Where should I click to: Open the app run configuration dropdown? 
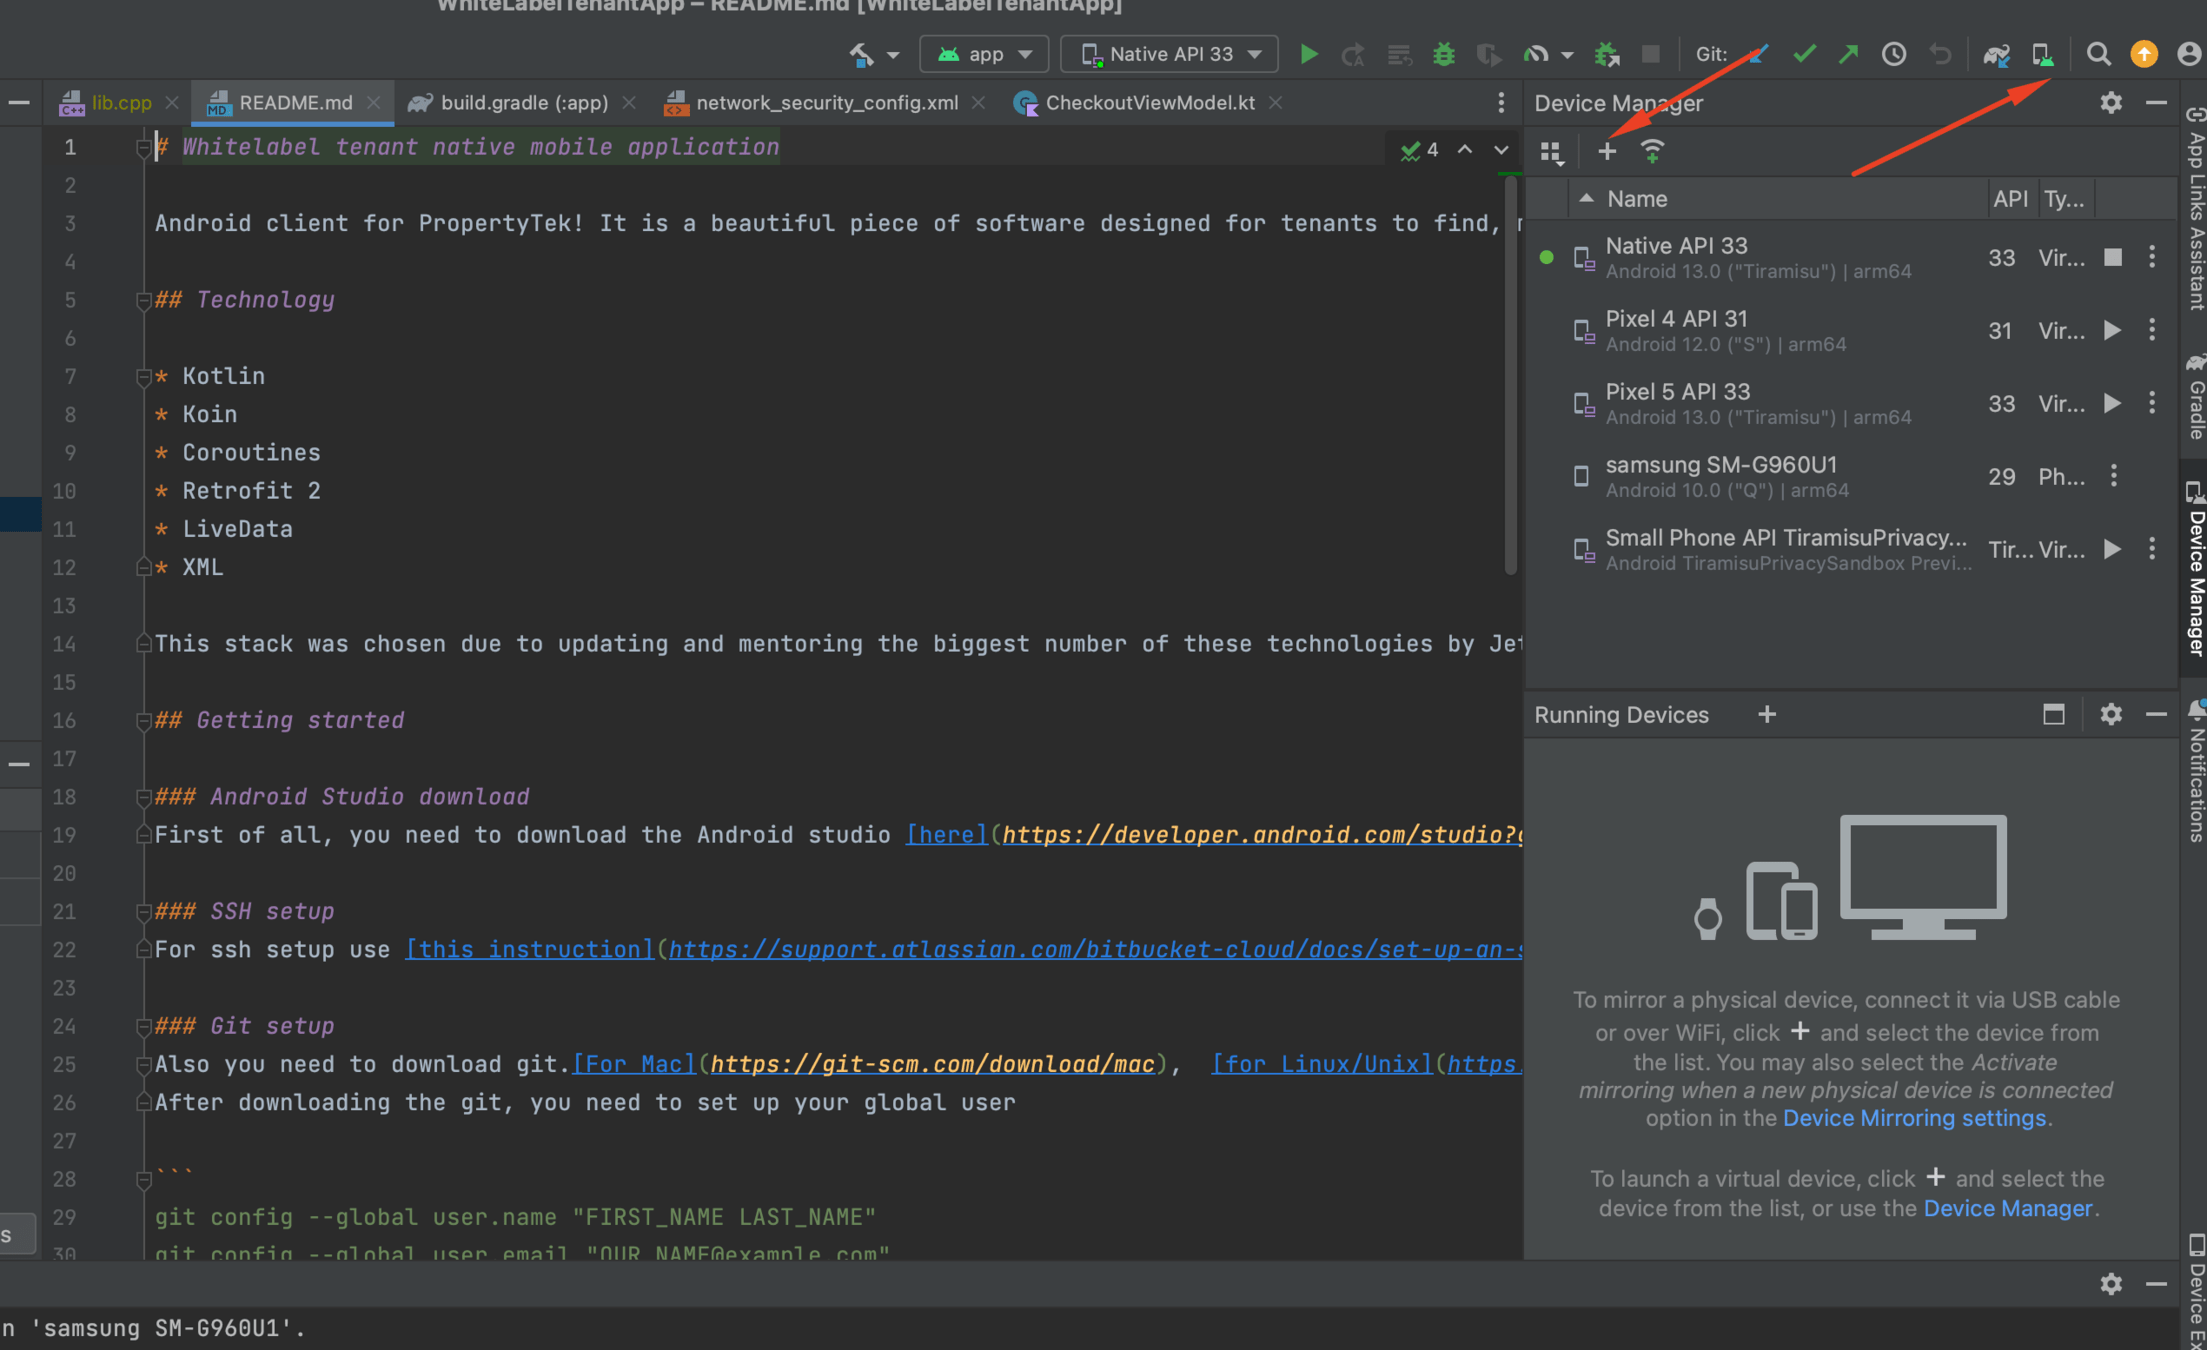984,54
